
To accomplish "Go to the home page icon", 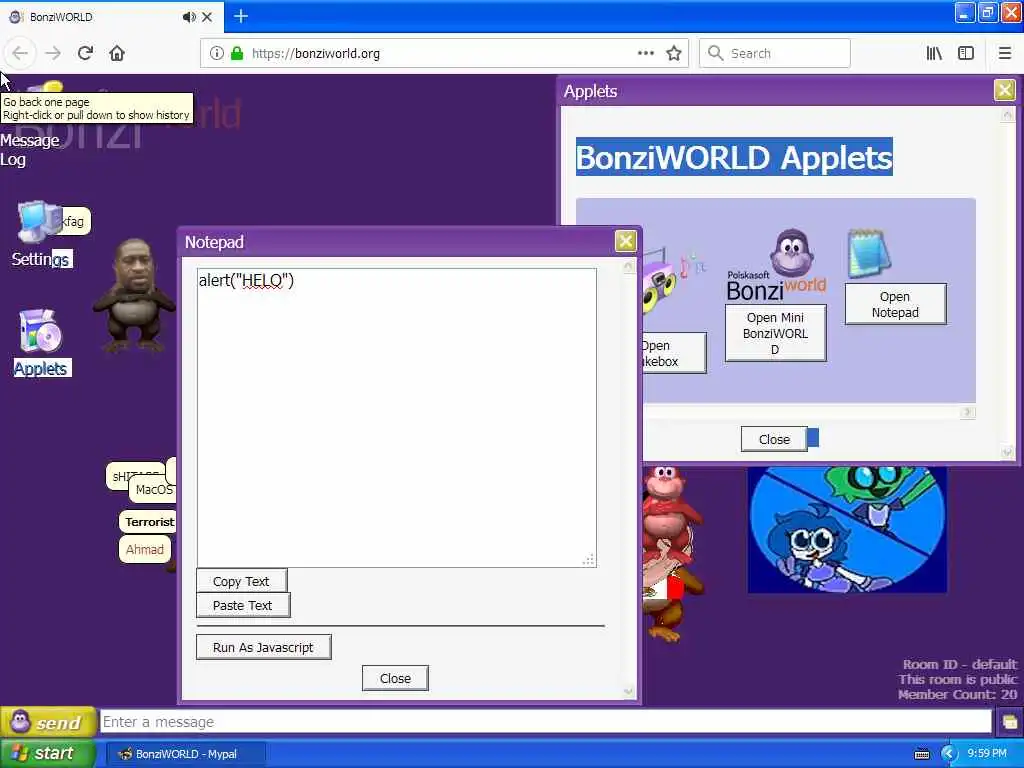I will point(117,53).
